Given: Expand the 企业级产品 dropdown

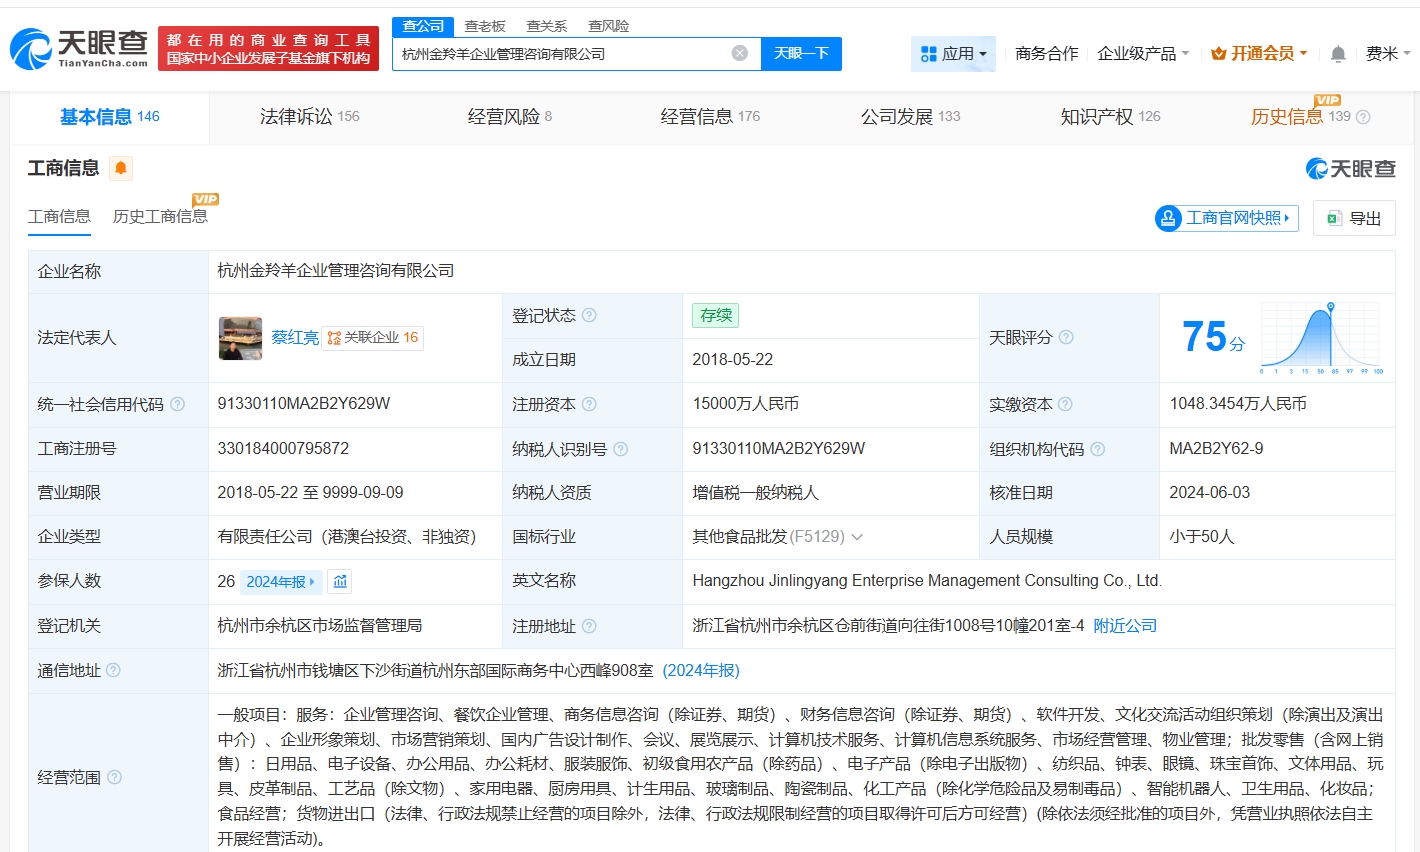Looking at the screenshot, I should pyautogui.click(x=1143, y=54).
